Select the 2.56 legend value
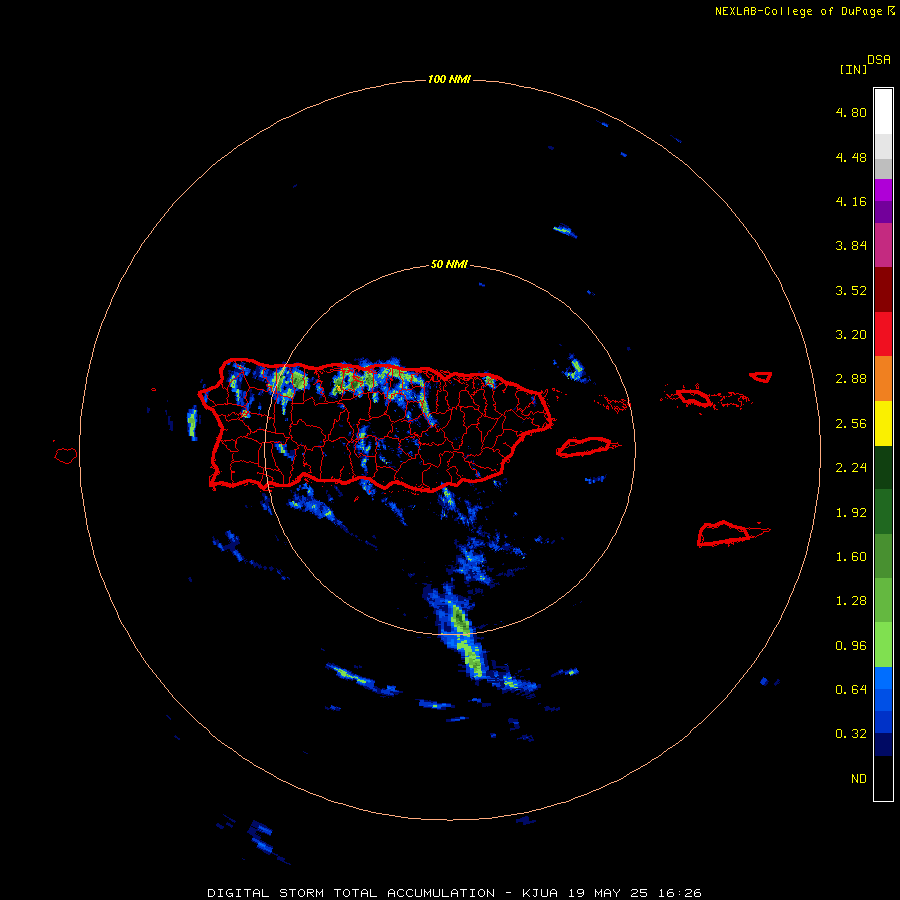This screenshot has height=900, width=900. (851, 424)
